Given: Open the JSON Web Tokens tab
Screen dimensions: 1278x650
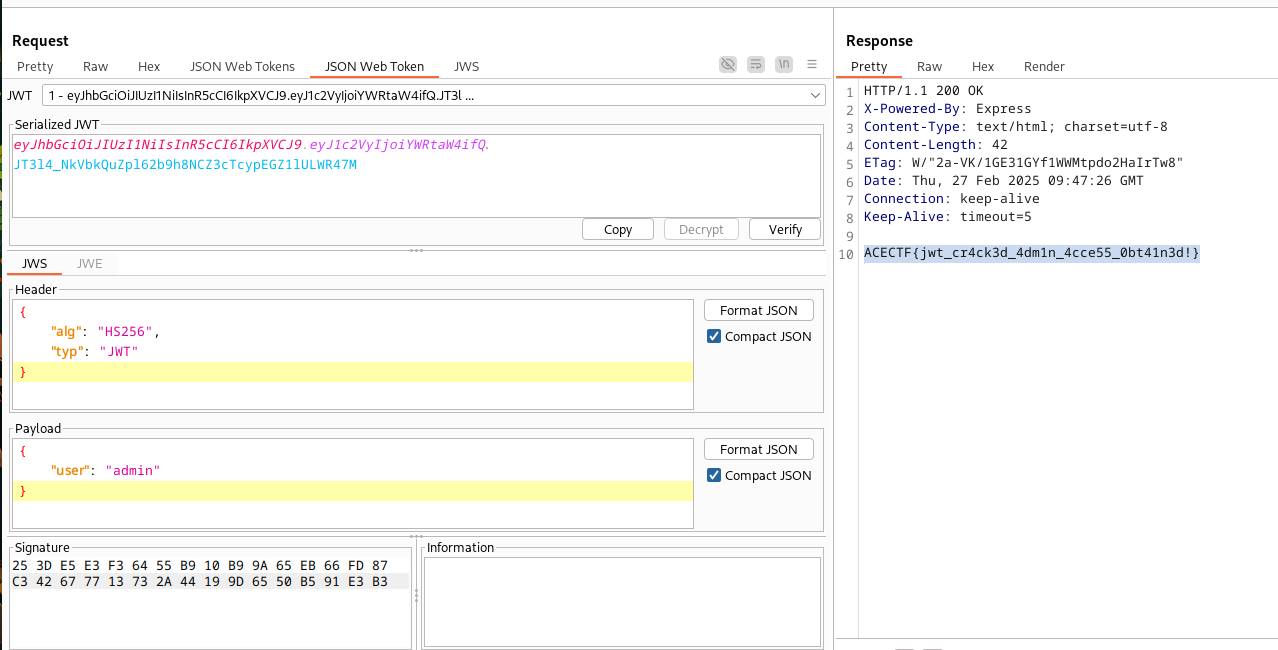Looking at the screenshot, I should [x=242, y=67].
